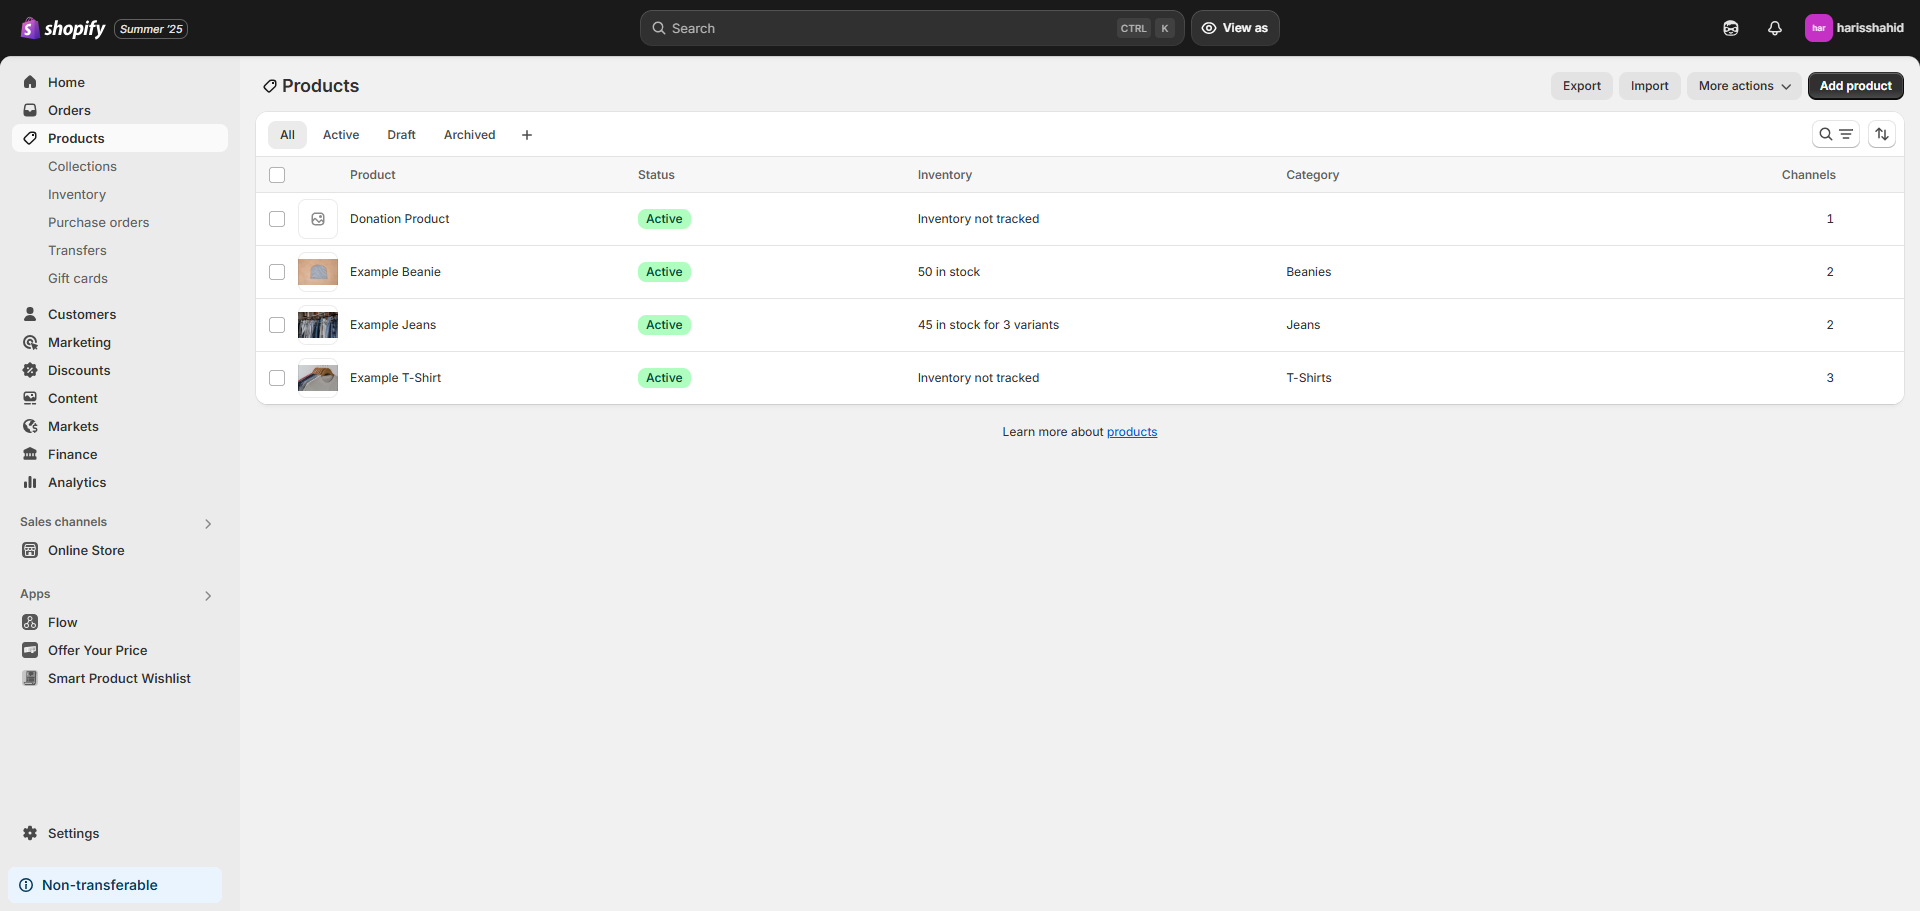Check the Example T-Shirt row checkbox
Image resolution: width=1920 pixels, height=911 pixels.
click(x=277, y=378)
